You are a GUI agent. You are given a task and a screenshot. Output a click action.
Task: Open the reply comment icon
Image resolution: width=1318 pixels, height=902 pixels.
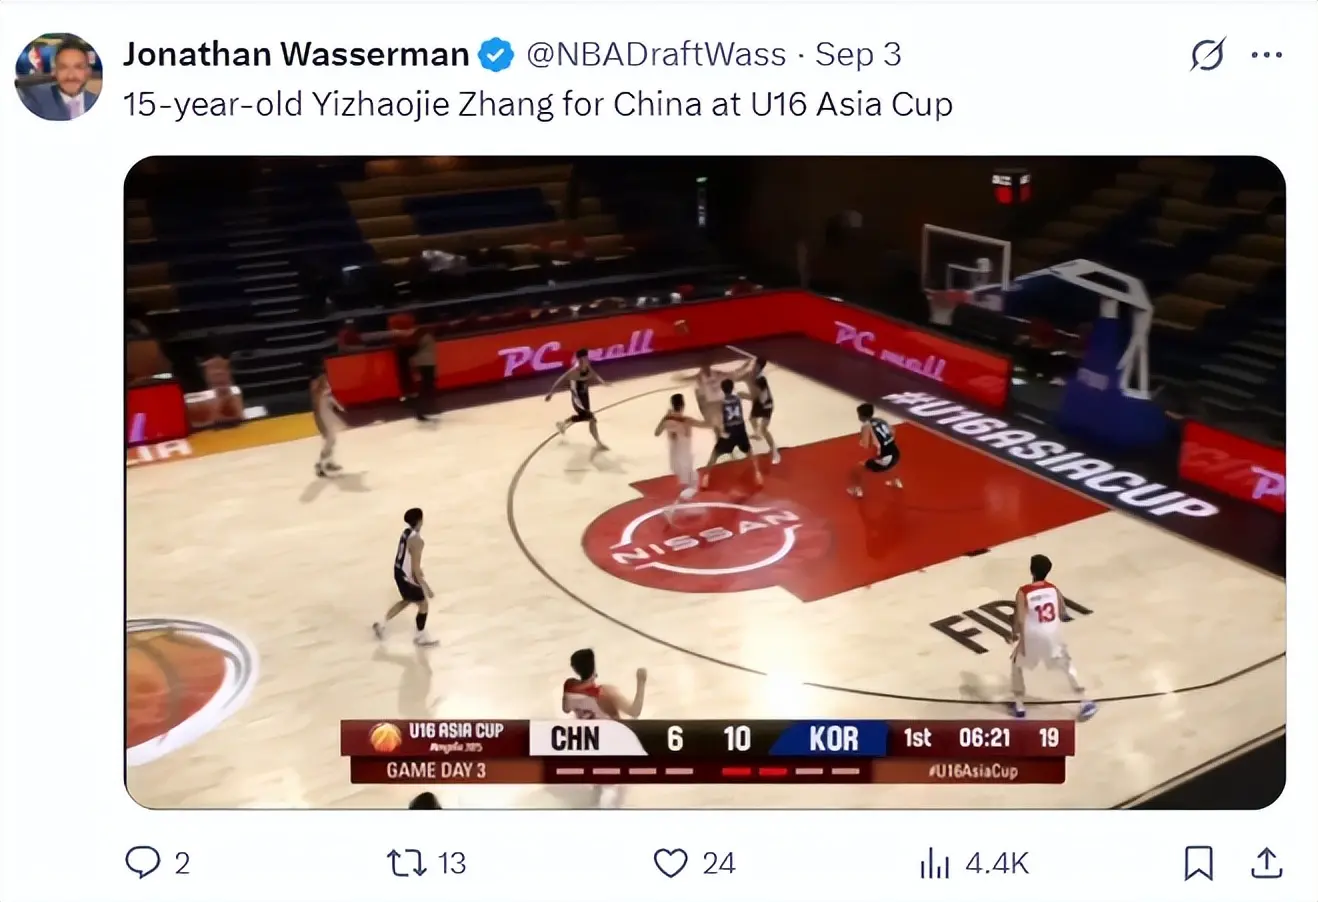coord(142,862)
